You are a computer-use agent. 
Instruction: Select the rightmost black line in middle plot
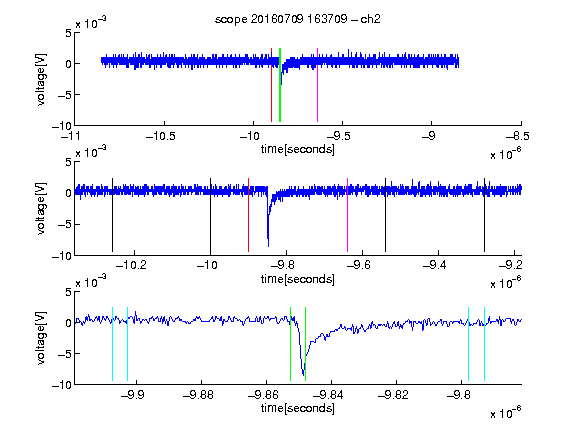pos(485,215)
